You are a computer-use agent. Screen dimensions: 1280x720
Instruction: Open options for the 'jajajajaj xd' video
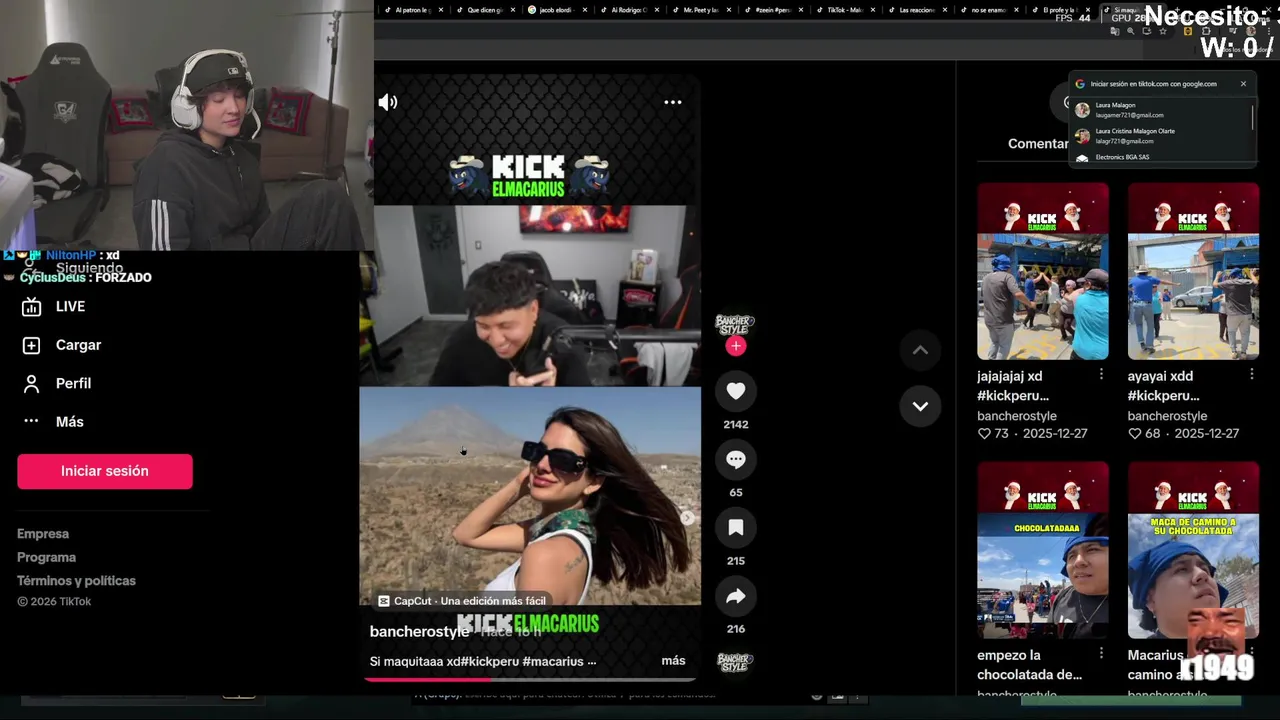click(x=1101, y=374)
